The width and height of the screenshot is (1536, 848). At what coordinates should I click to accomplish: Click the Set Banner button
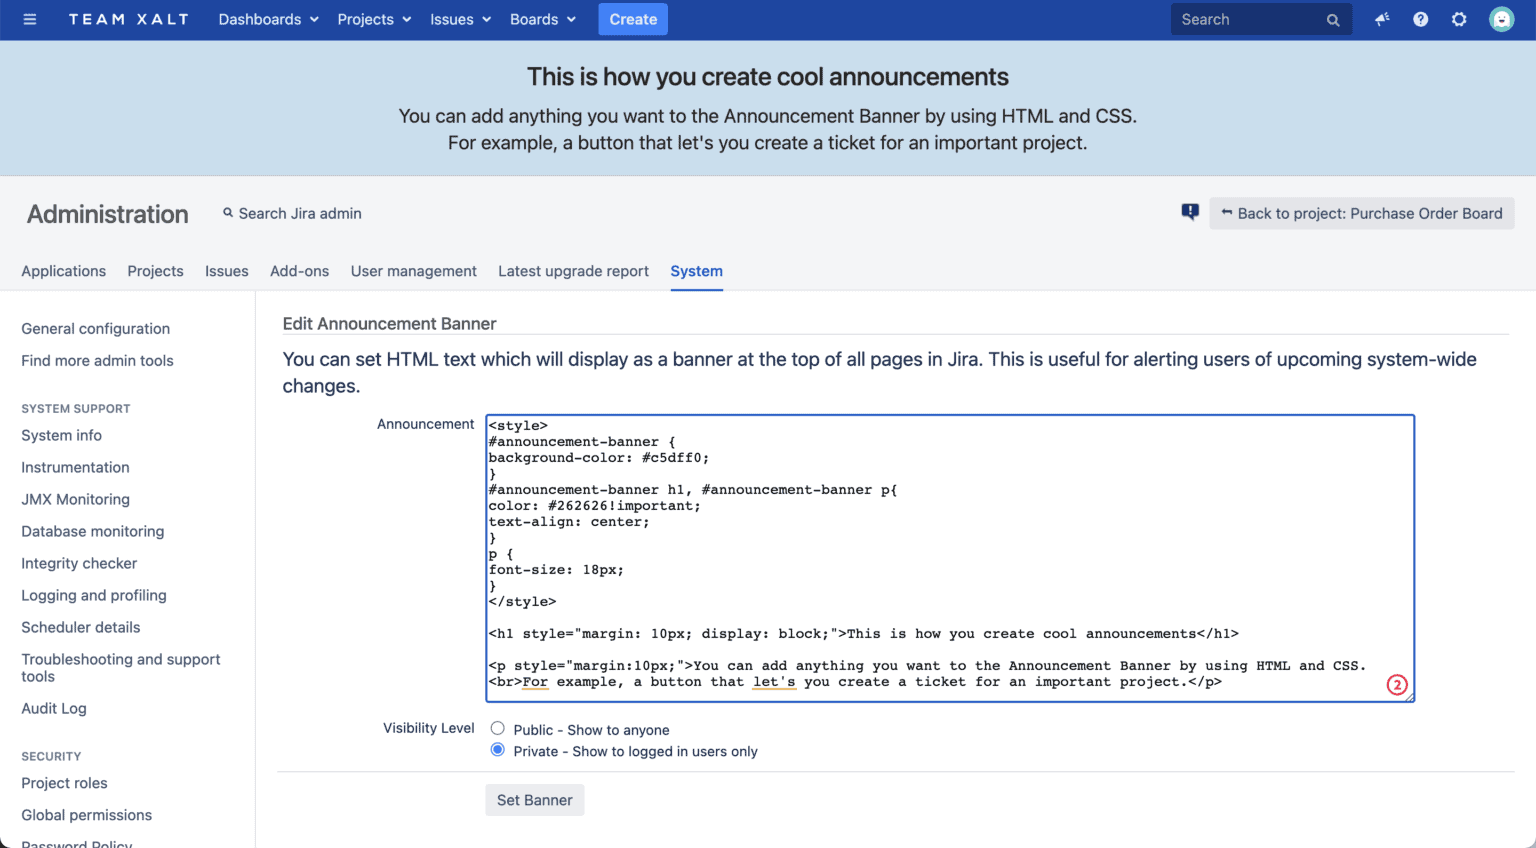534,800
